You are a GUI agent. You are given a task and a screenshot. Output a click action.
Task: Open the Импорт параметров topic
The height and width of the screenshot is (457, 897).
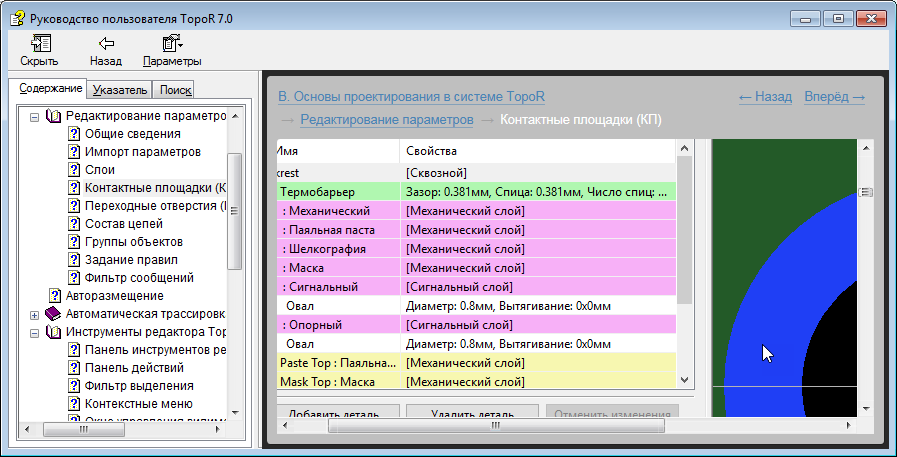[143, 152]
